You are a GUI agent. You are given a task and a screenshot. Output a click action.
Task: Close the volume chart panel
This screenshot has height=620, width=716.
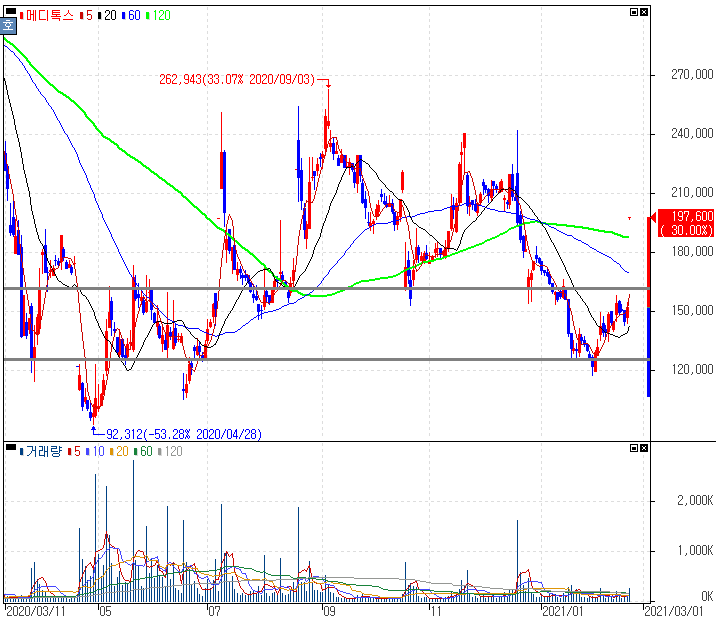[x=644, y=448]
